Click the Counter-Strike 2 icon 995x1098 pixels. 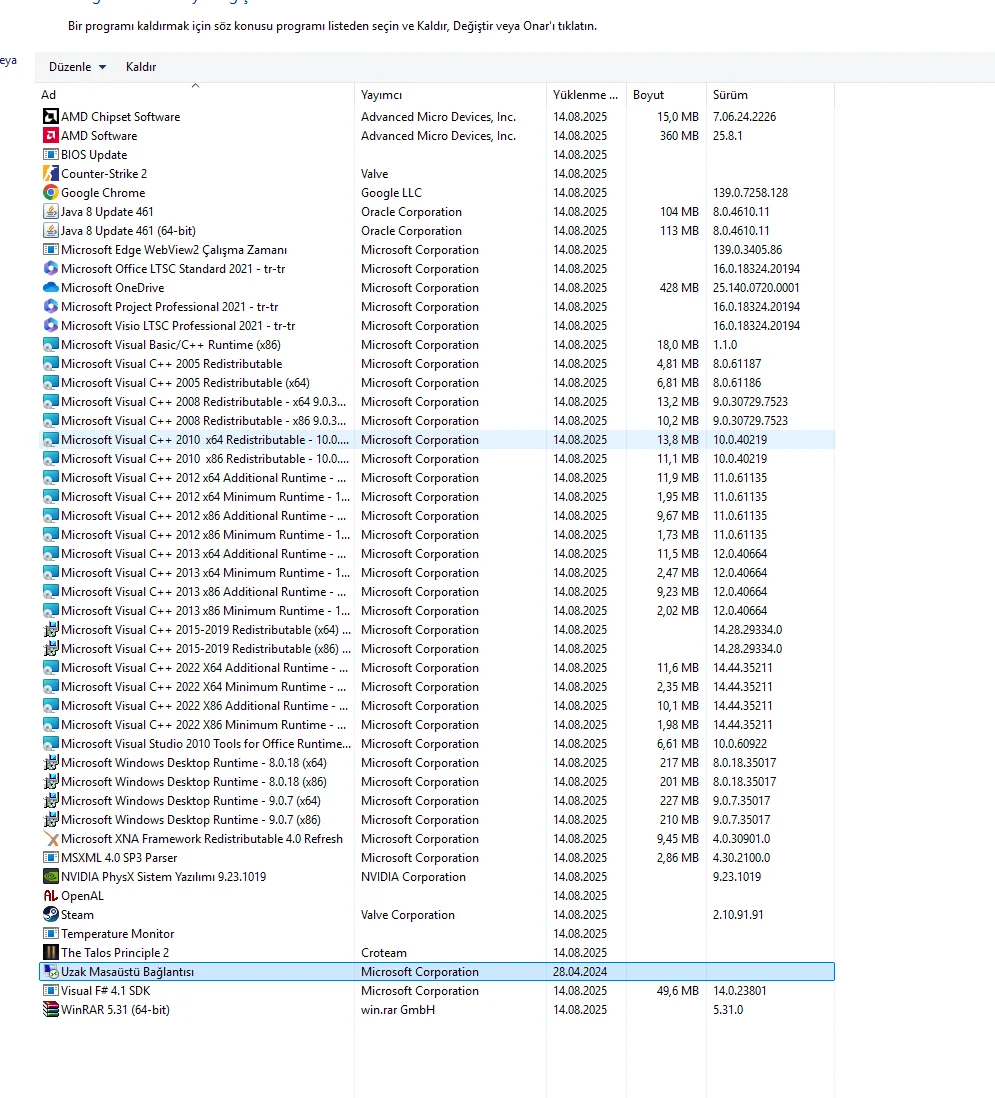pos(50,173)
